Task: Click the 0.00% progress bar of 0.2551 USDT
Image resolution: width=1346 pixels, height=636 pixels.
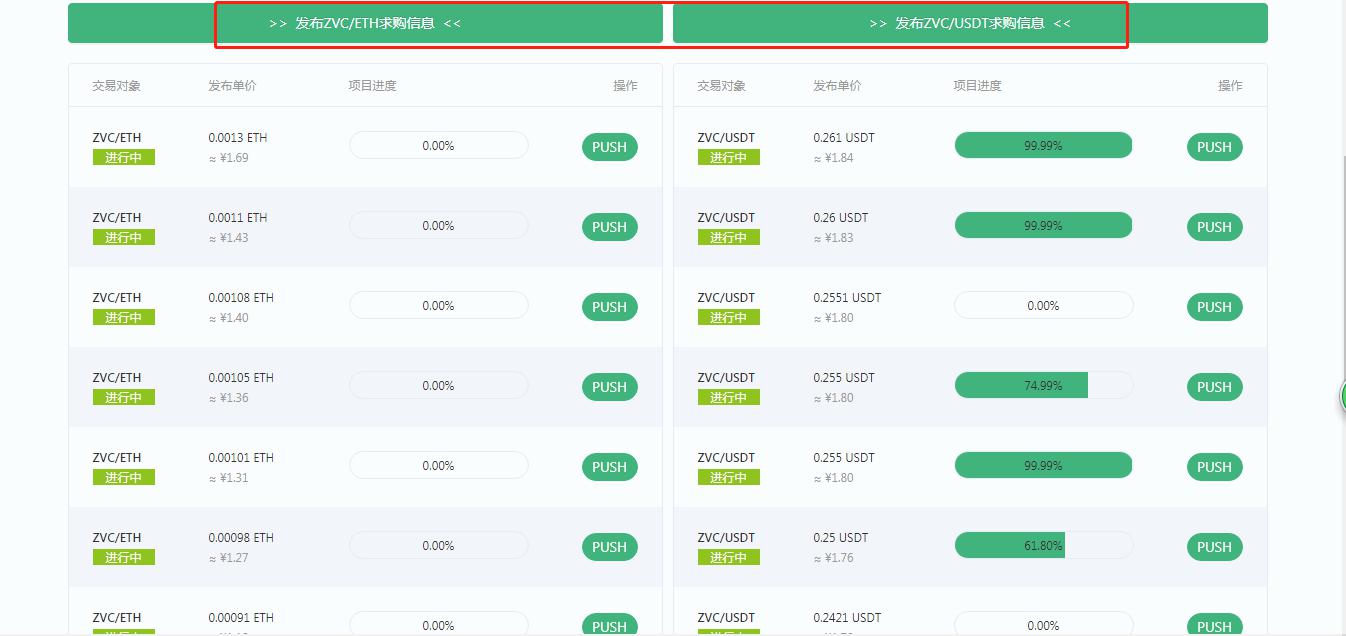Action: coord(1043,305)
